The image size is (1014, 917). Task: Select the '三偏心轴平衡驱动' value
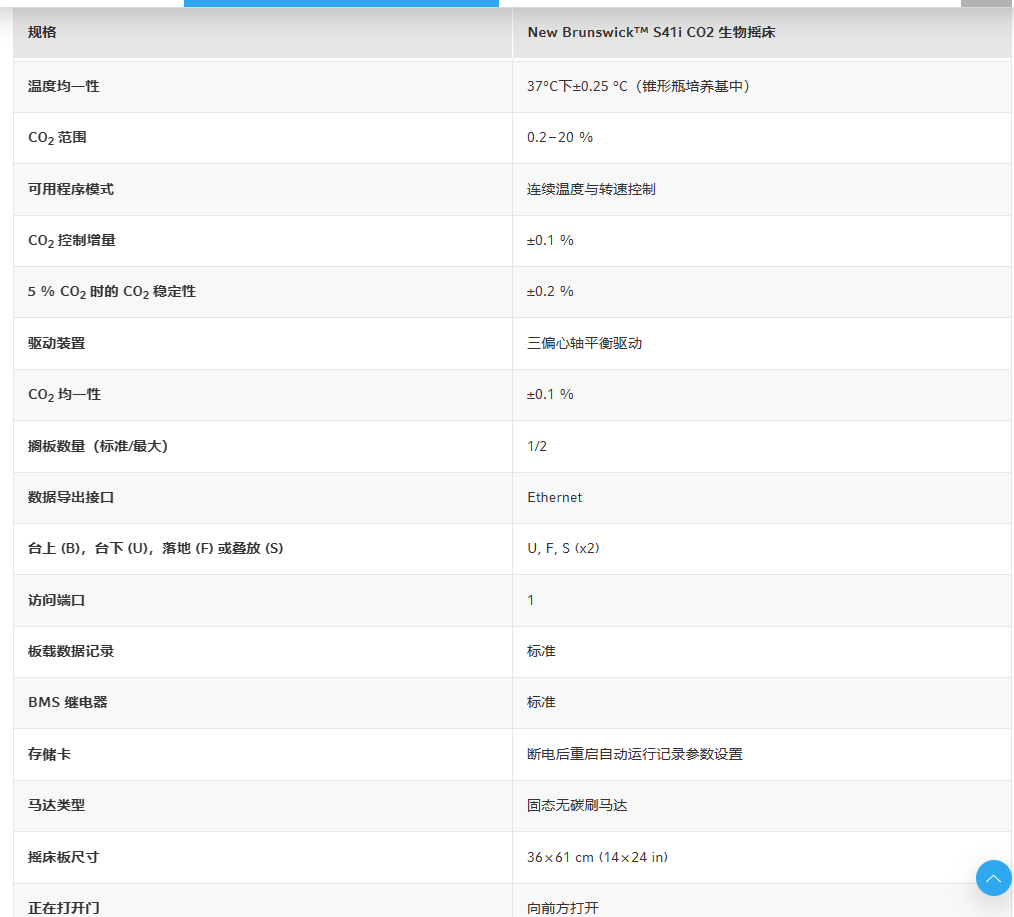pyautogui.click(x=584, y=343)
